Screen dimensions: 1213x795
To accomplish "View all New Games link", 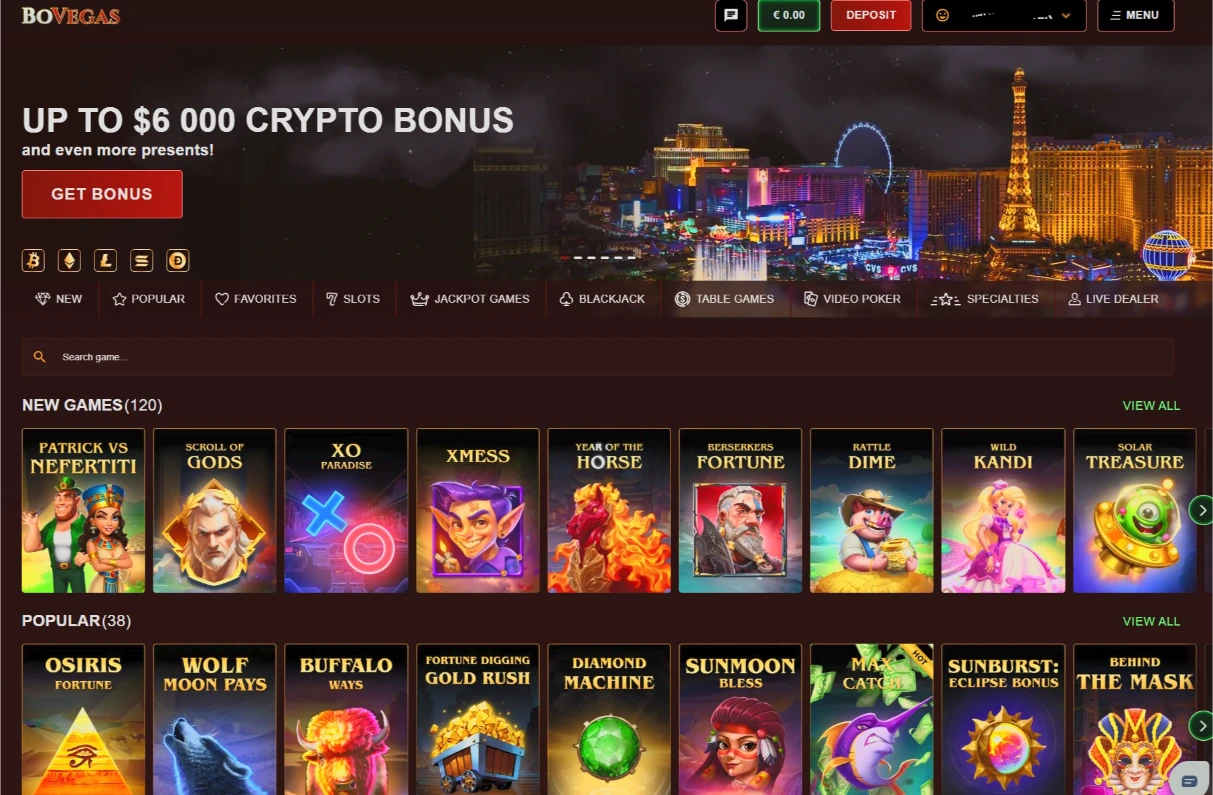I will click(1151, 406).
